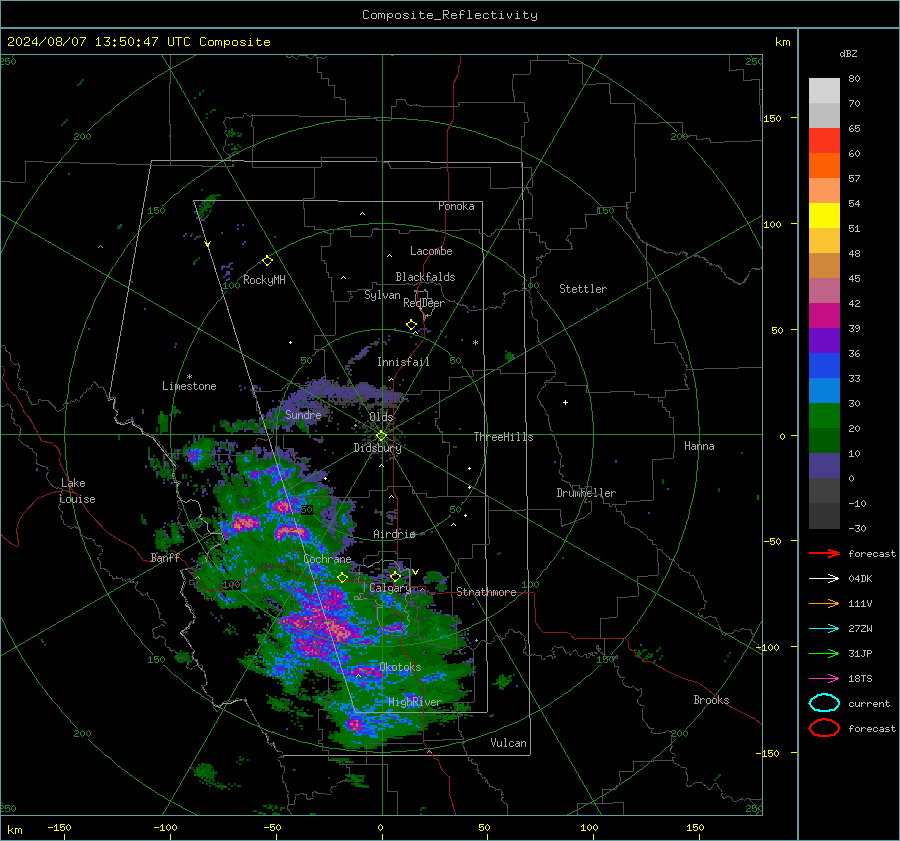Click yellow diamond marker near Cochrane
Screen dimensions: 900x841
point(342,578)
